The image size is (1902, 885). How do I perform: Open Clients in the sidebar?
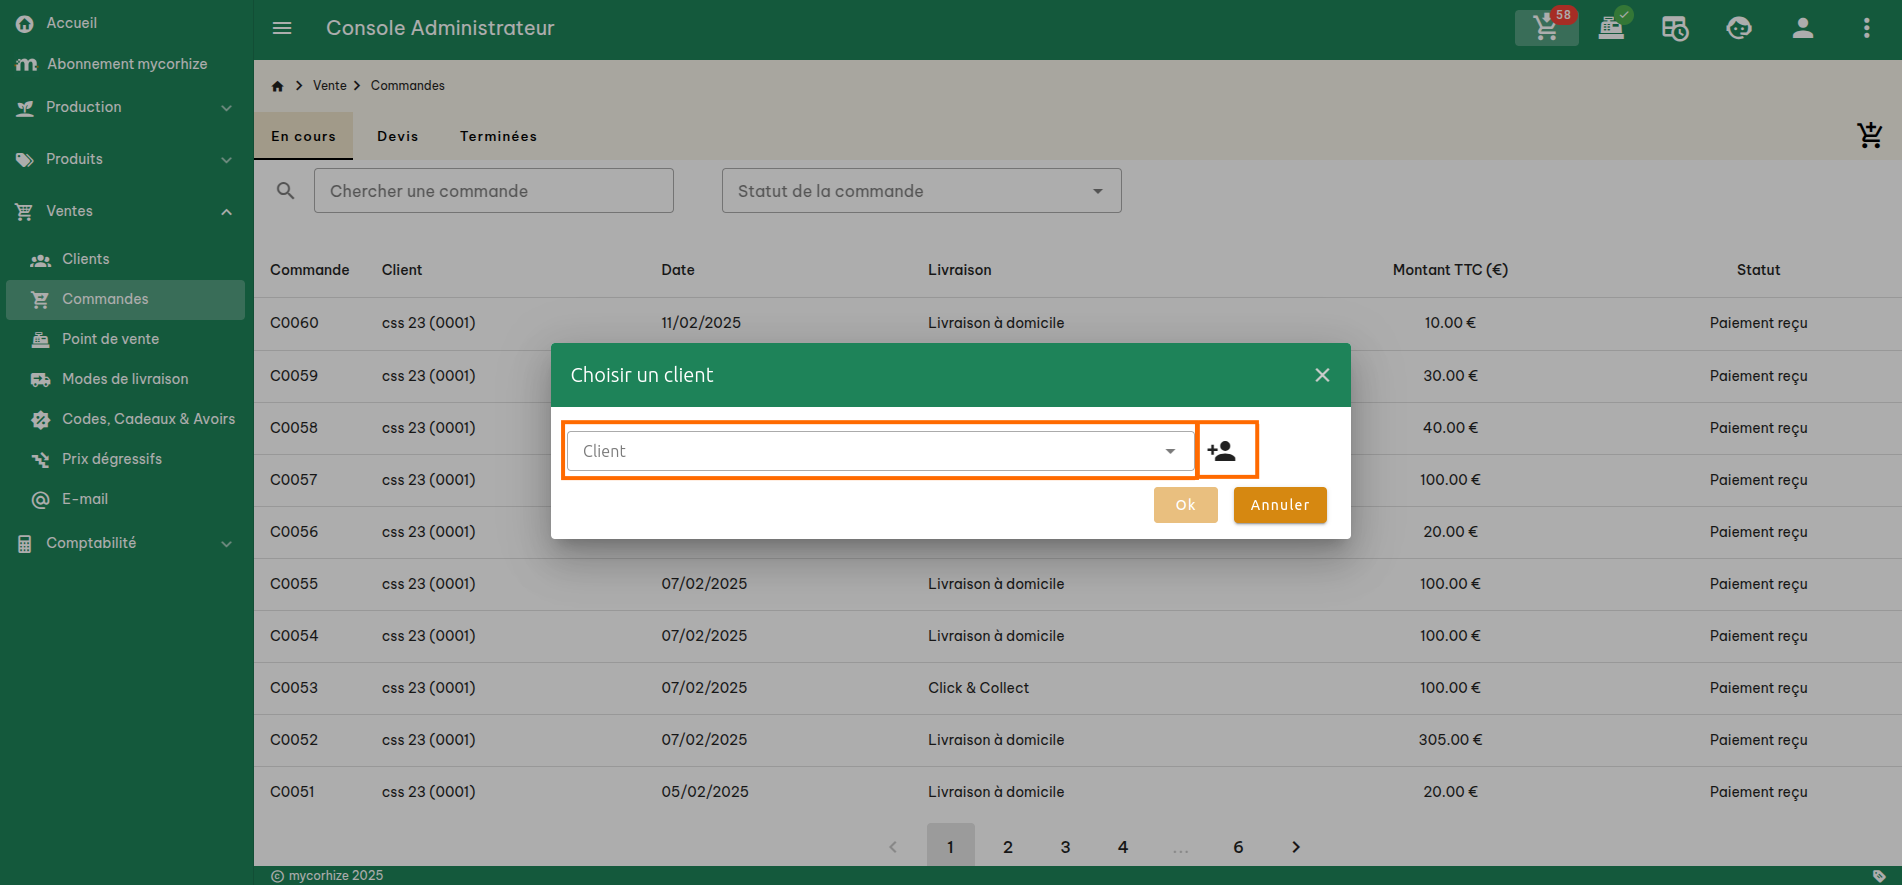126,259
